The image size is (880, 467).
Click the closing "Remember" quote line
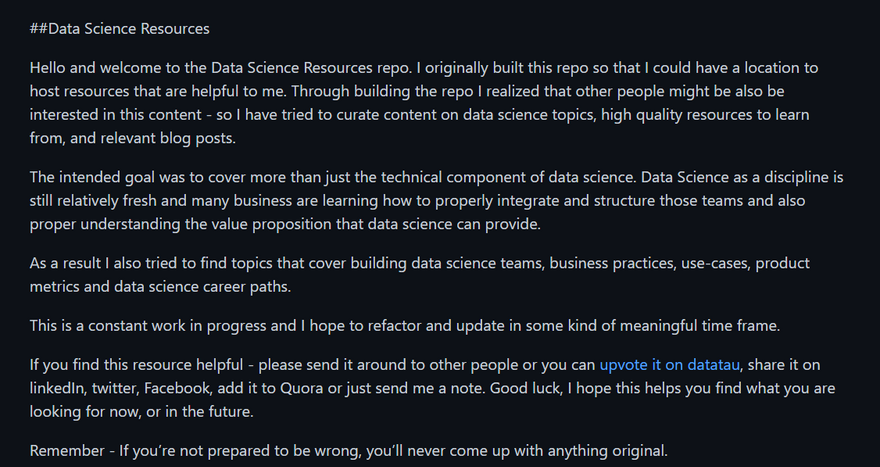click(x=348, y=451)
